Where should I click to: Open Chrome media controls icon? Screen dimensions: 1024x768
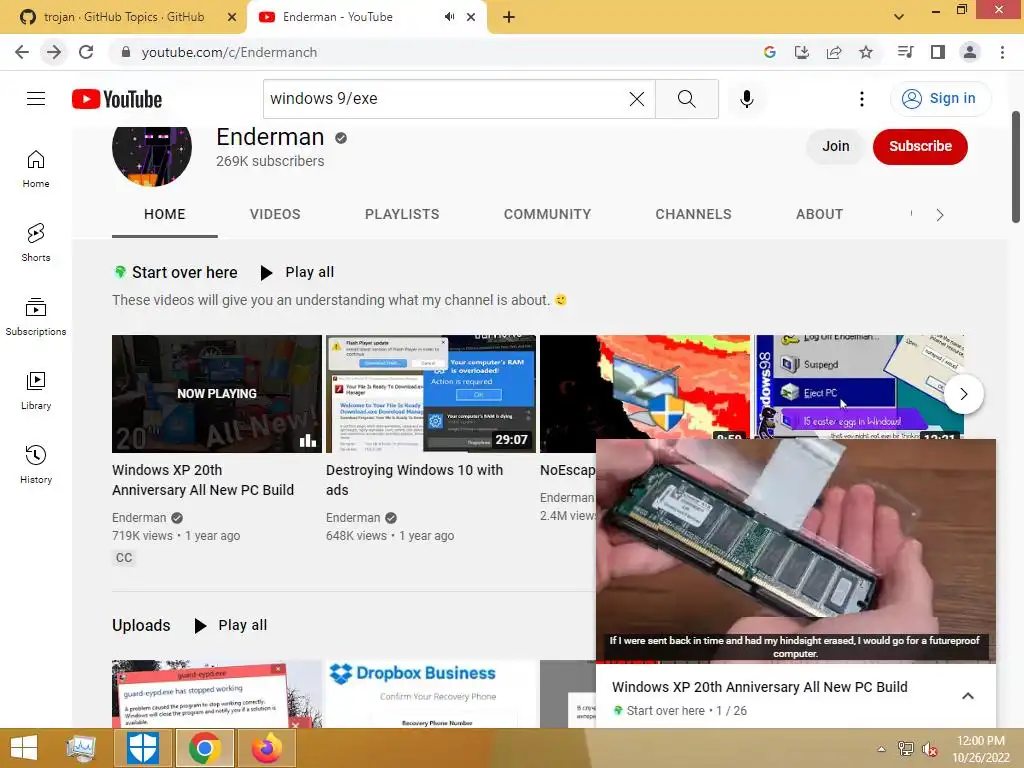[905, 52]
